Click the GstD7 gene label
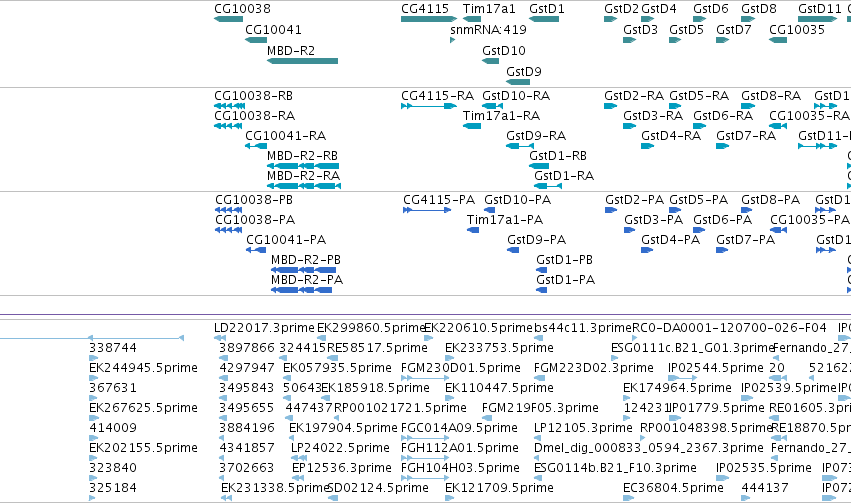Viewport: 851px width, 503px height. click(x=734, y=30)
